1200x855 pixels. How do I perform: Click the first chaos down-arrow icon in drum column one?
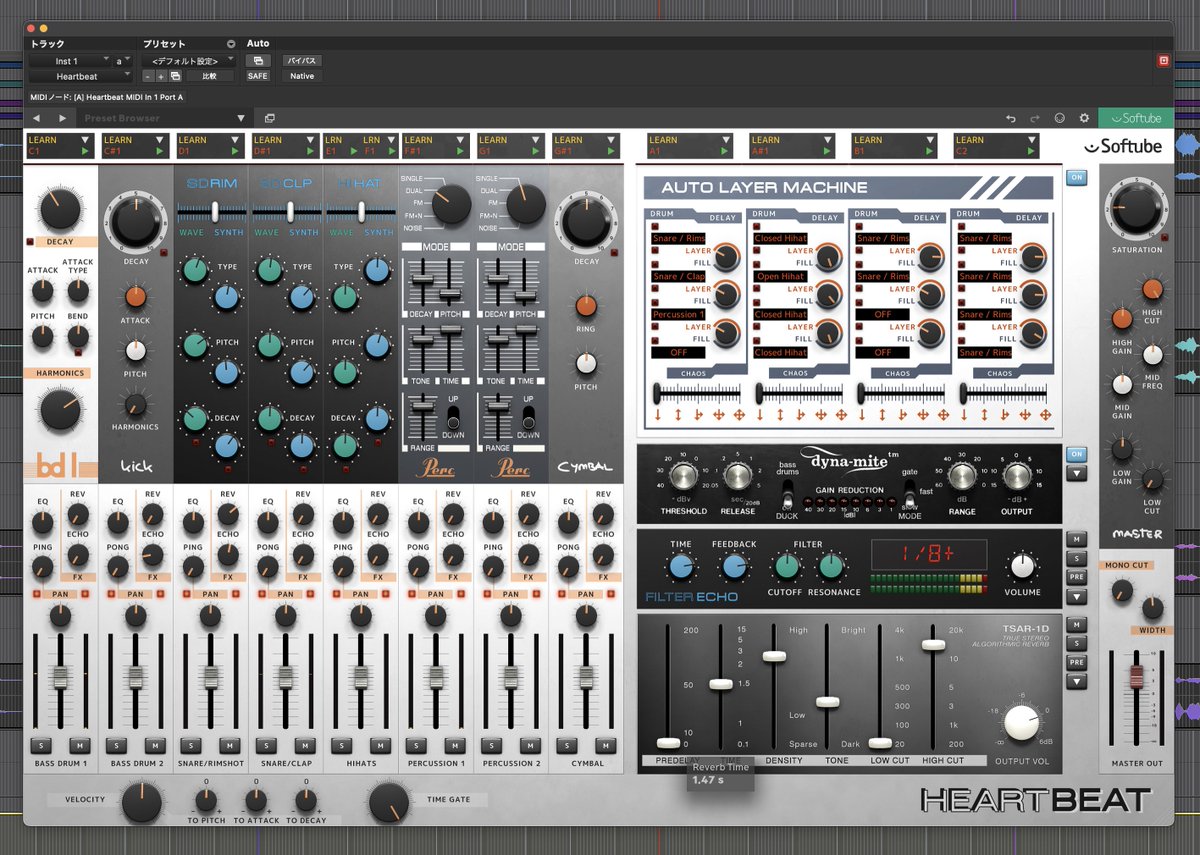click(x=660, y=414)
